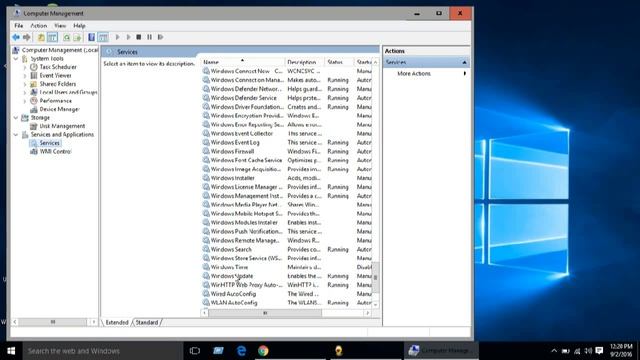Screen dimensions: 640x360
Task: Expand the Performance tree node
Action: click(25, 101)
